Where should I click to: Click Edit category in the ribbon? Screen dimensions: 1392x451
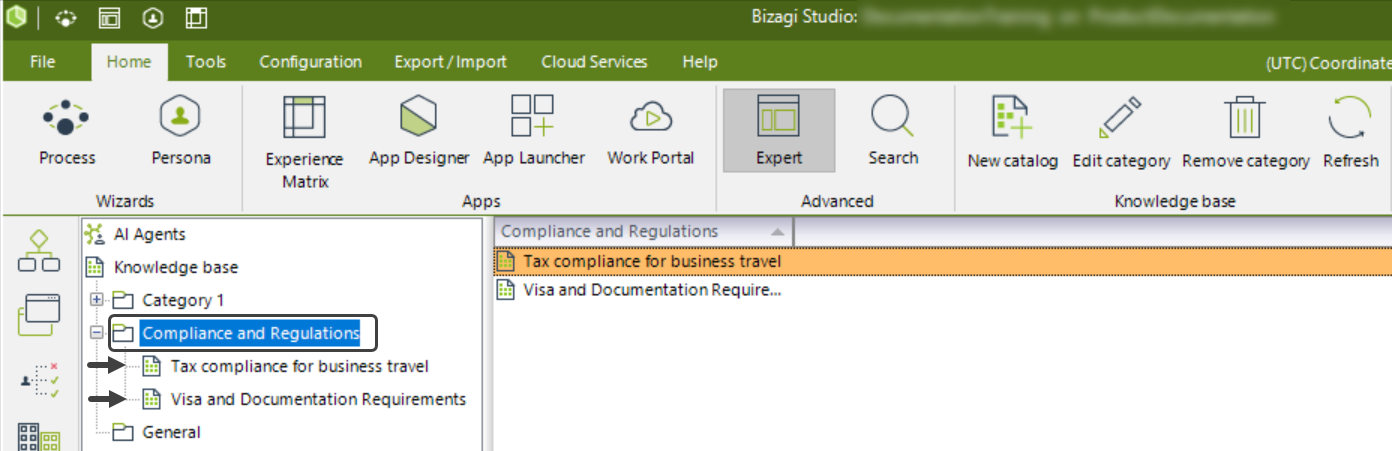pyautogui.click(x=1120, y=133)
